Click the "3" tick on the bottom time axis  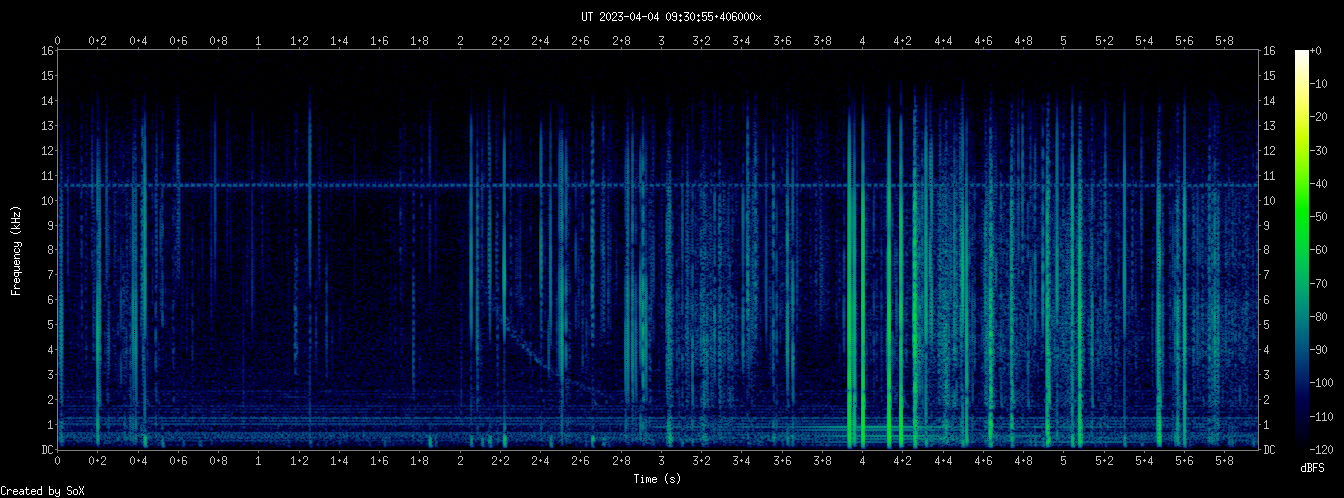661,462
